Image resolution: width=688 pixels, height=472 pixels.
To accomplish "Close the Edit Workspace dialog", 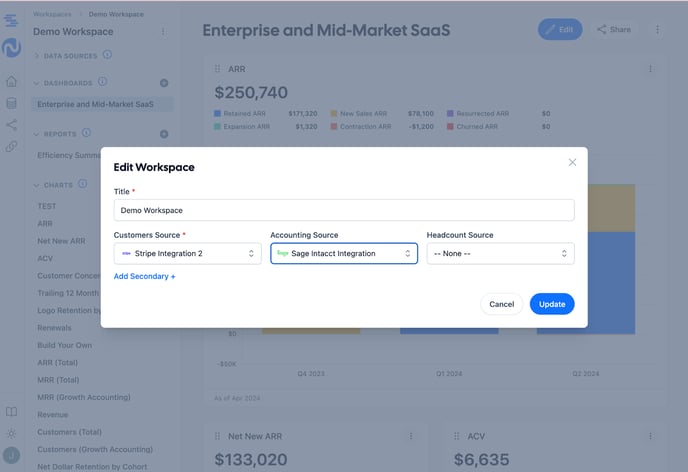I will coord(572,162).
